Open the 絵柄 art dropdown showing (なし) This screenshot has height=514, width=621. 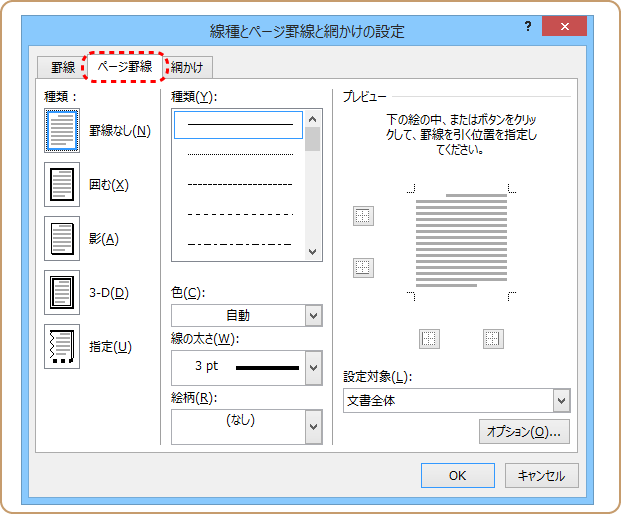point(247,427)
